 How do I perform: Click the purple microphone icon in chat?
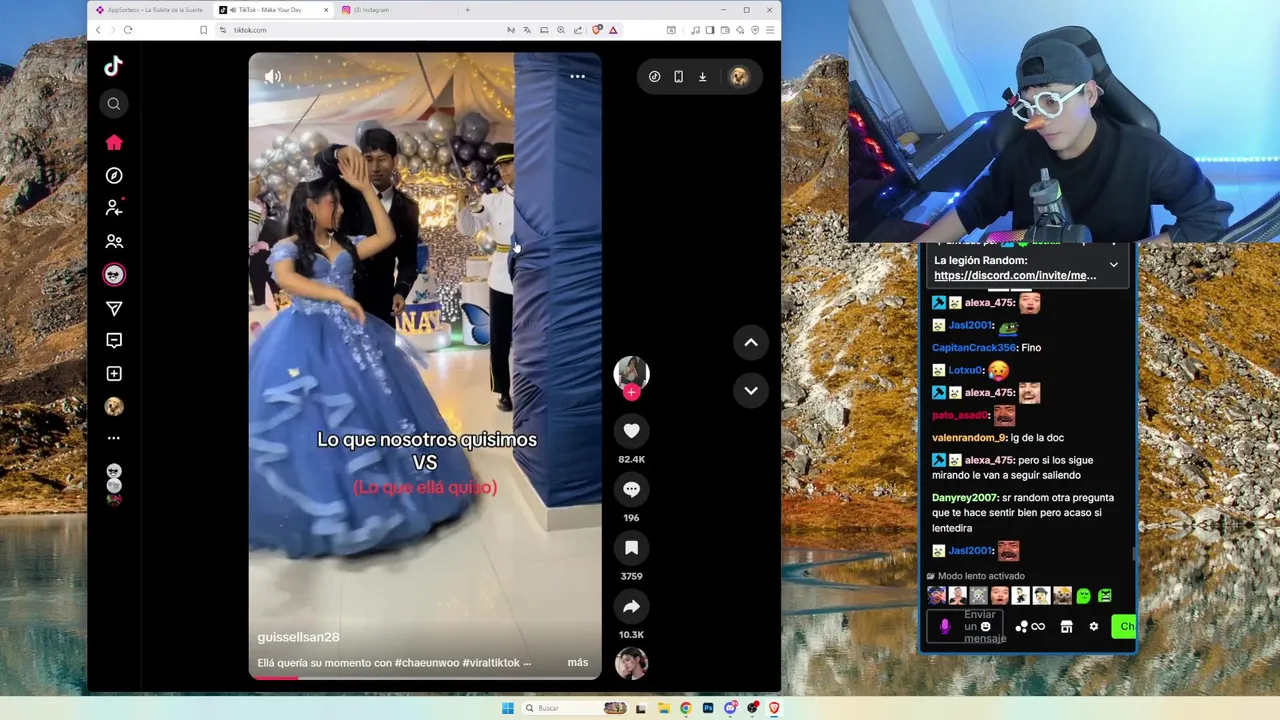click(945, 627)
